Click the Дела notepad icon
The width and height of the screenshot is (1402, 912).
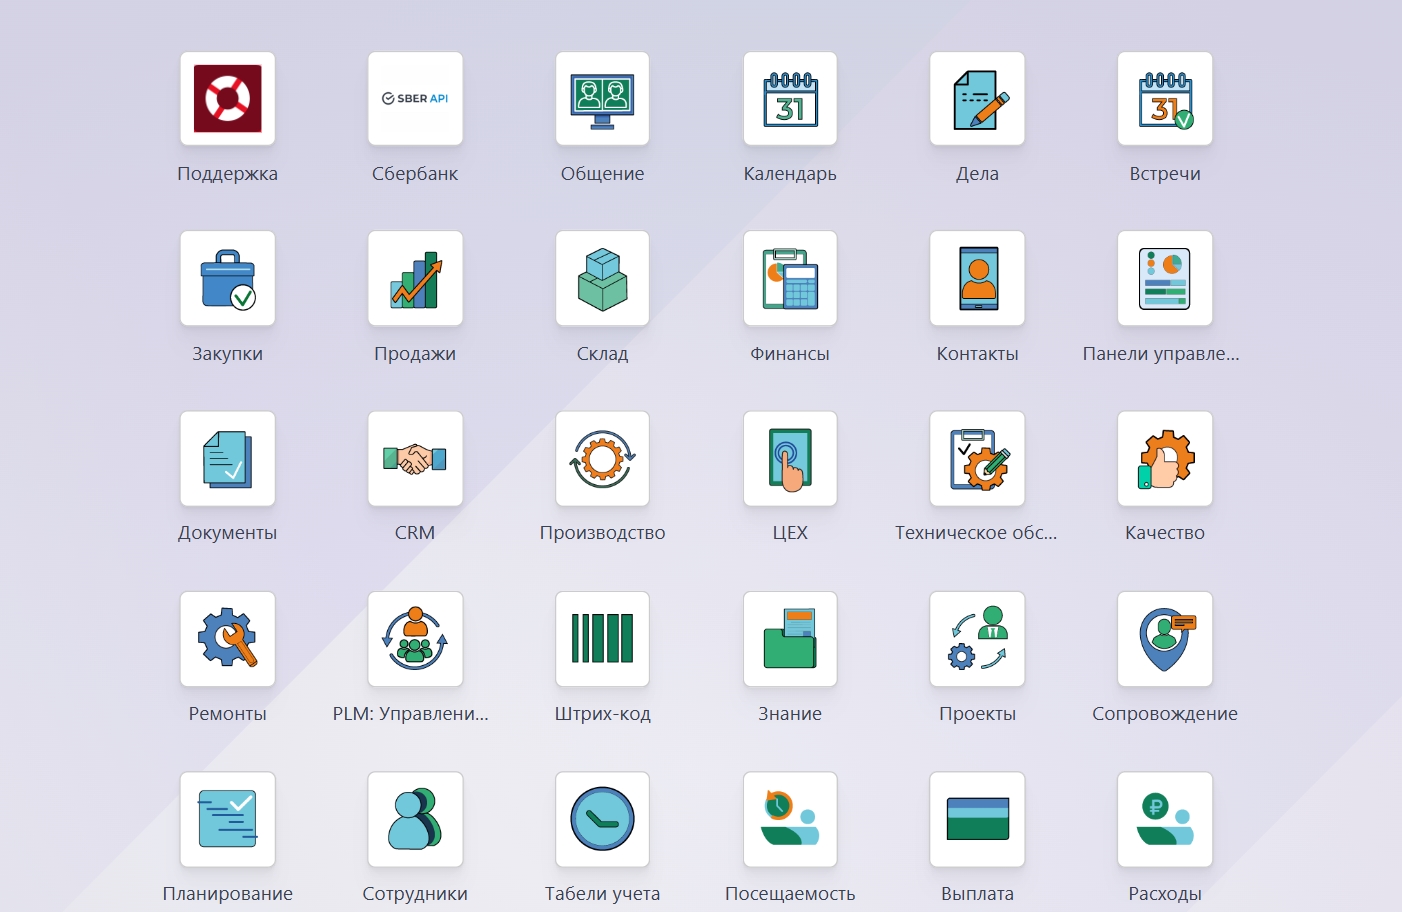tap(977, 99)
